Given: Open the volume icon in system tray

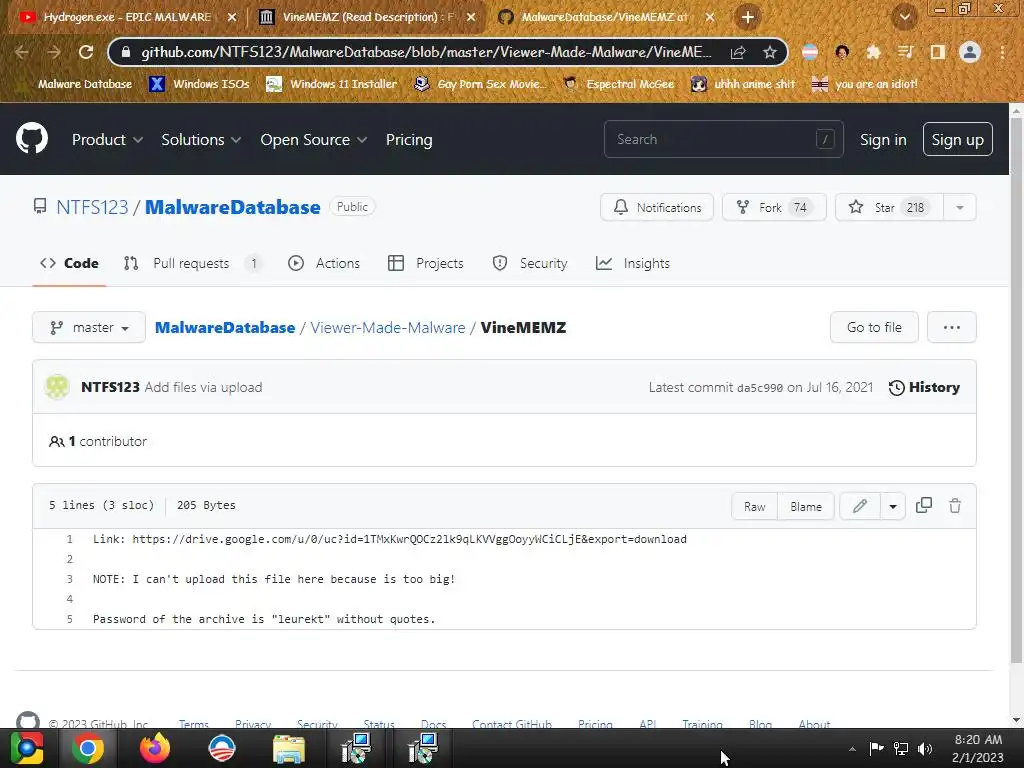Looking at the screenshot, I should 925,749.
